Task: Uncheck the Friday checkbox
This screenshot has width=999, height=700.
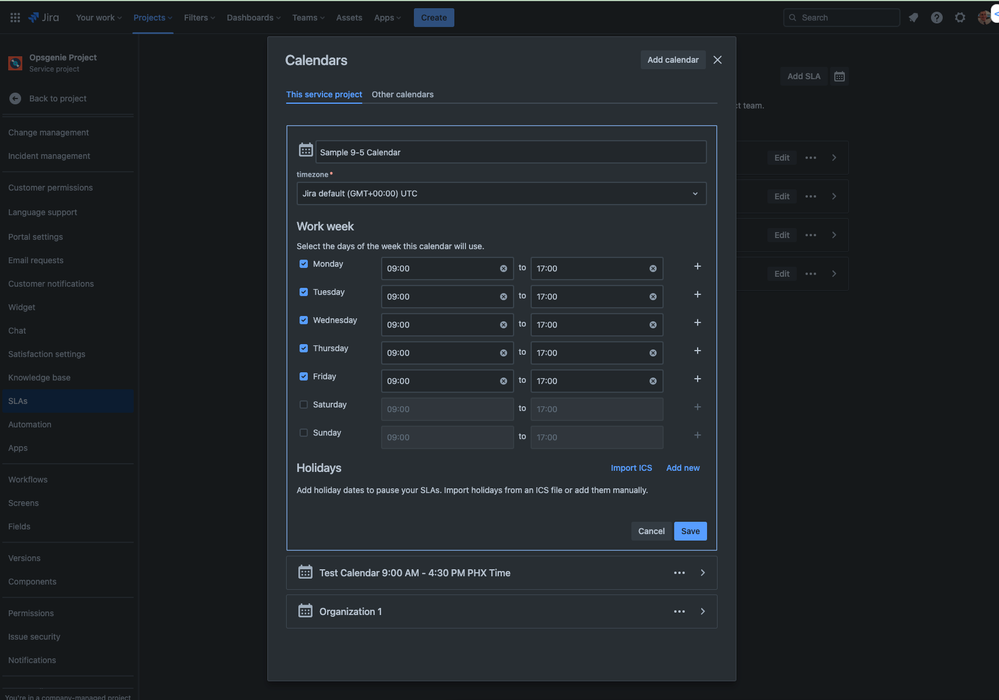Action: (304, 376)
